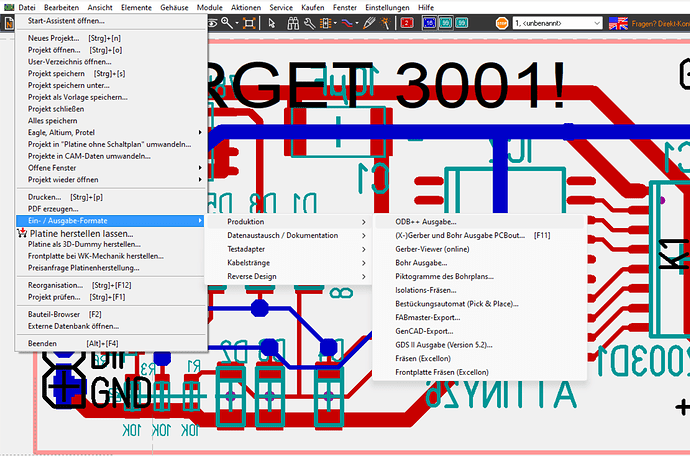Viewport: 690px width, 456px height.
Task: Open the Hilfe menu
Action: point(426,7)
